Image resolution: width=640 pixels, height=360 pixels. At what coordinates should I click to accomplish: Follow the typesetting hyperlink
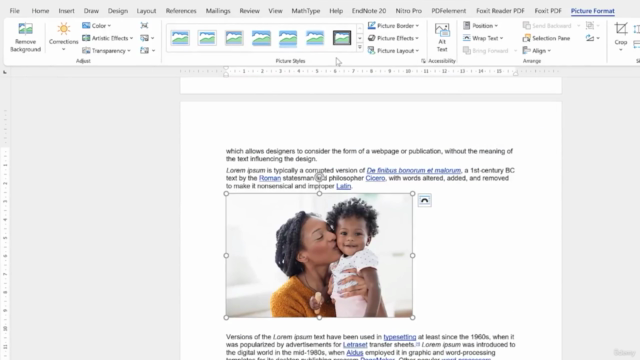(x=400, y=337)
